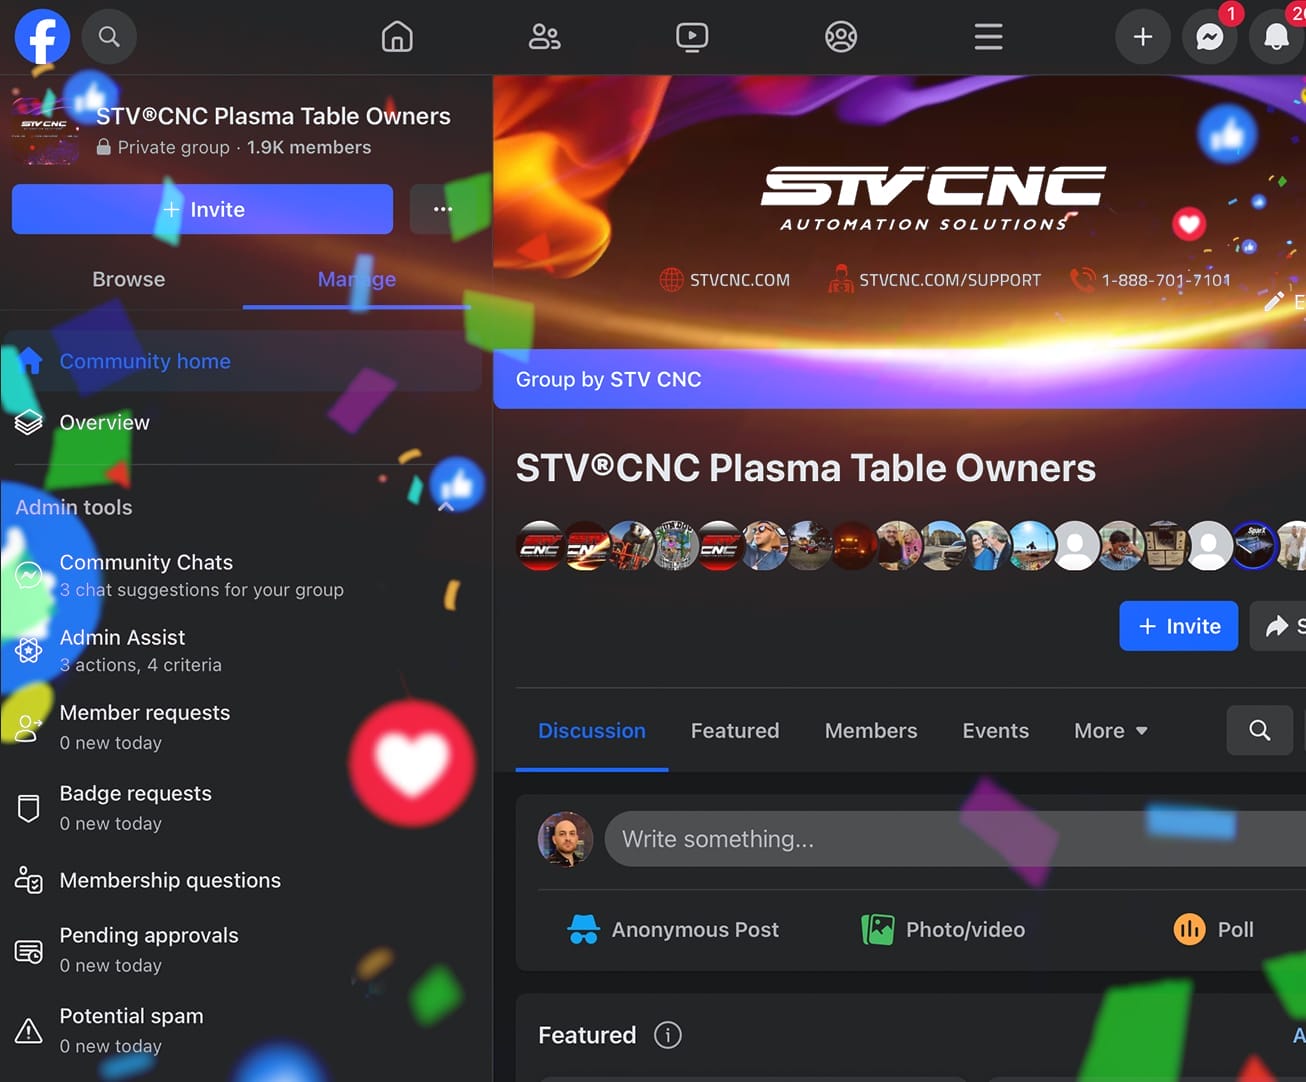Viewport: 1306px width, 1082px height.
Task: Collapse the Admin tools section
Action: (446, 507)
